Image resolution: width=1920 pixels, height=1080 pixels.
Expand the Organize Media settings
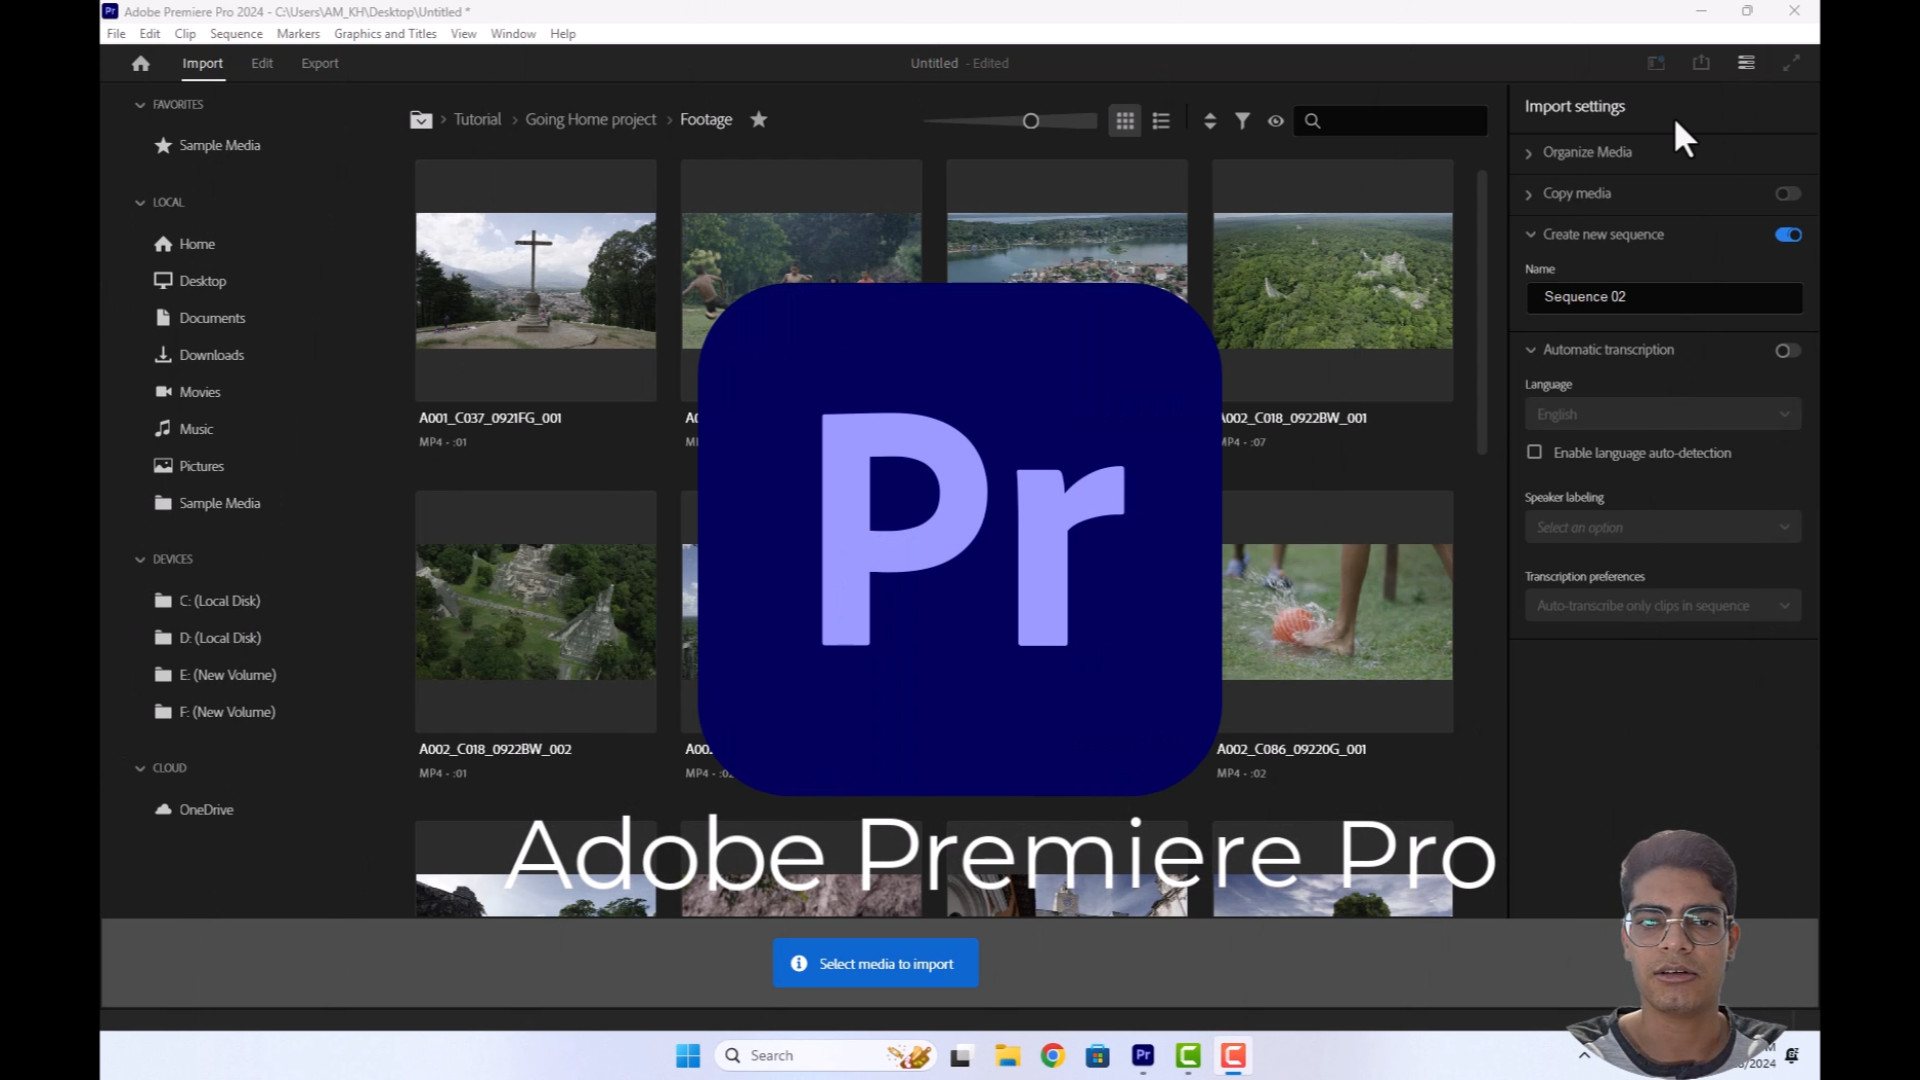1528,153
